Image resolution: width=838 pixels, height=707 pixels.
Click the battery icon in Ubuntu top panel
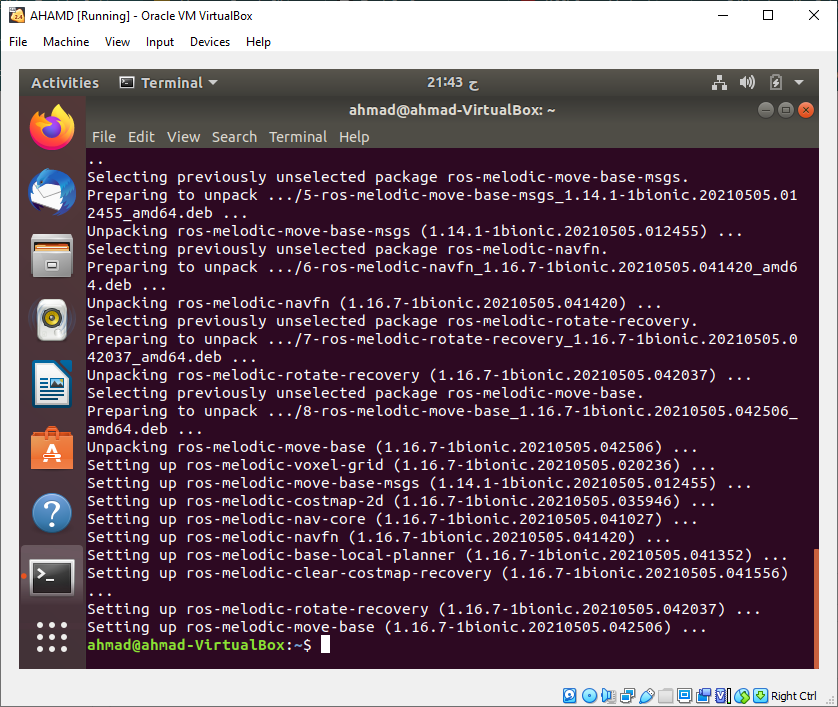[776, 82]
